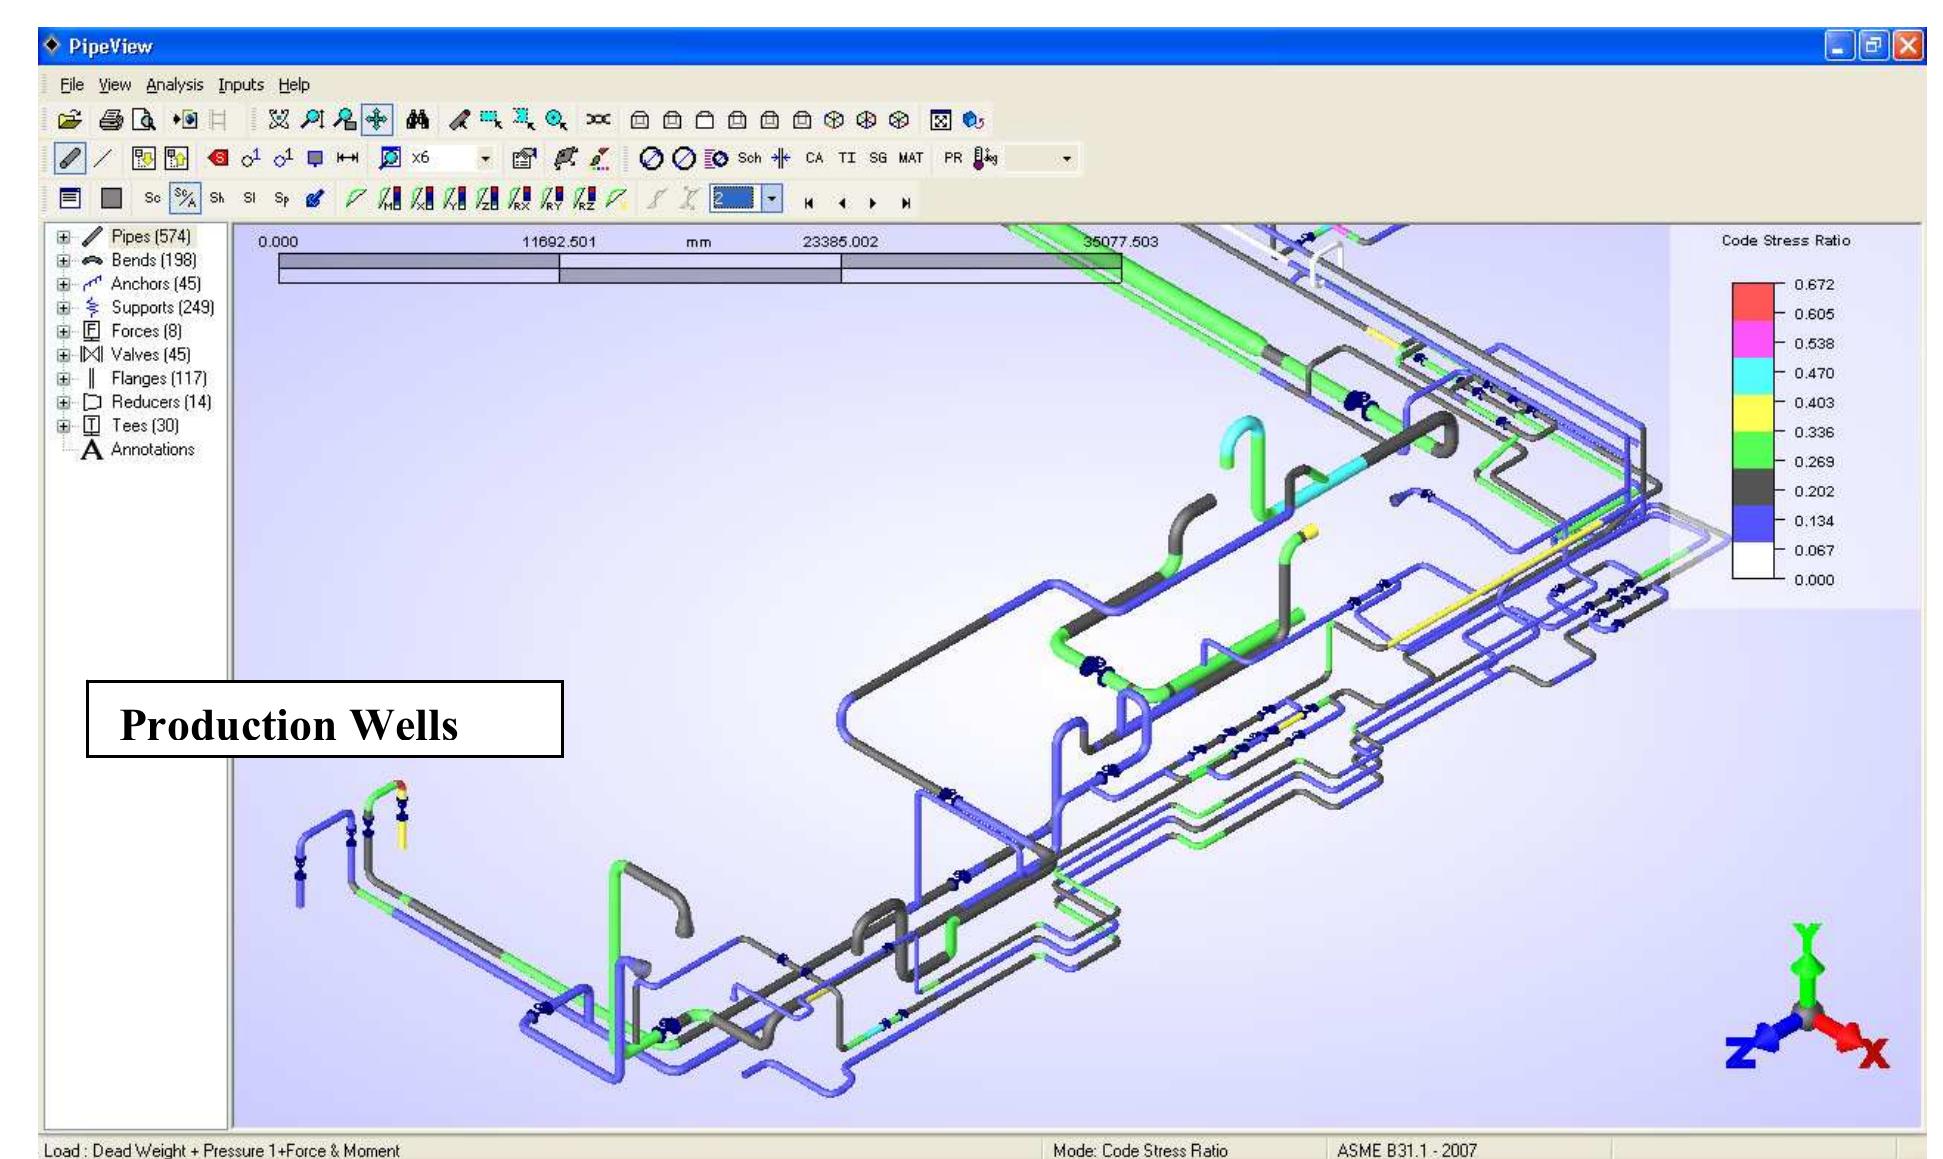Expand the Pipes (574) tree node
The width and height of the screenshot is (1943, 1159).
[x=64, y=237]
